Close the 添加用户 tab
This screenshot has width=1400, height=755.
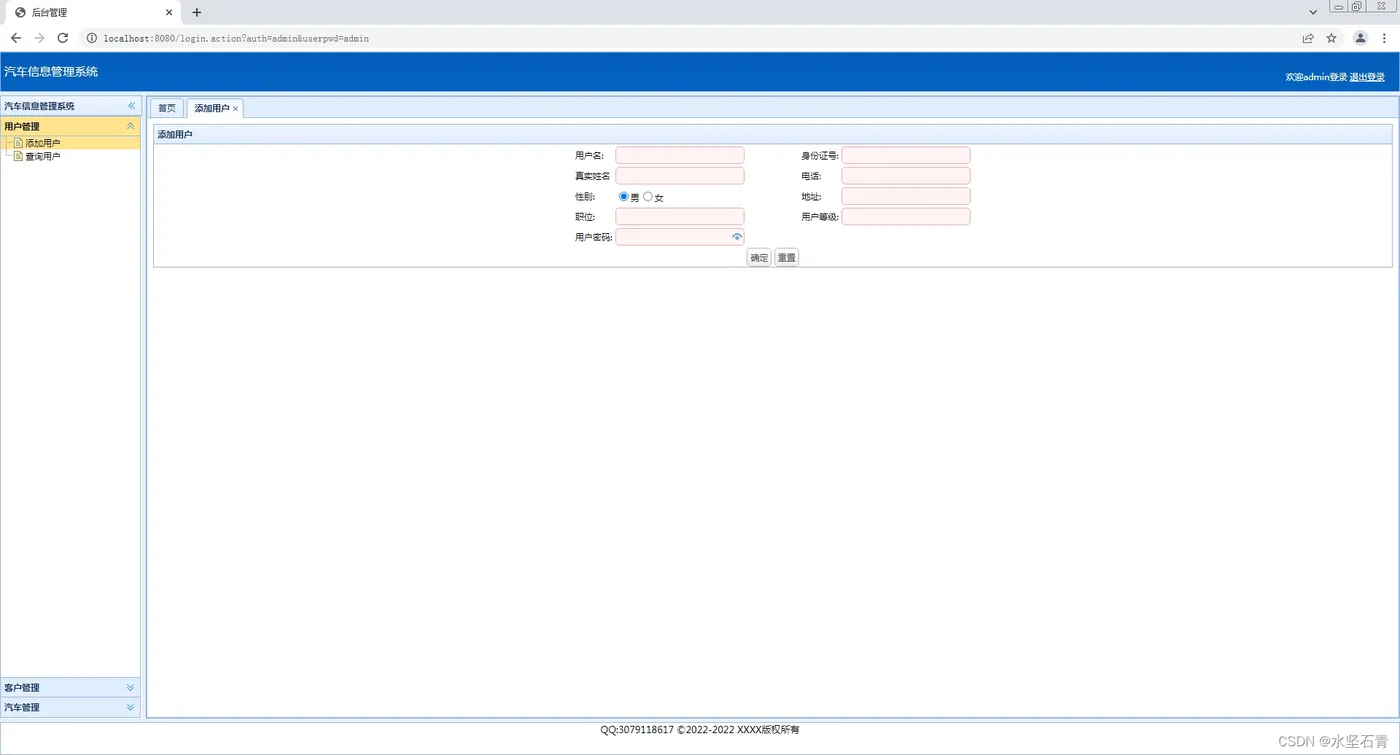(236, 108)
